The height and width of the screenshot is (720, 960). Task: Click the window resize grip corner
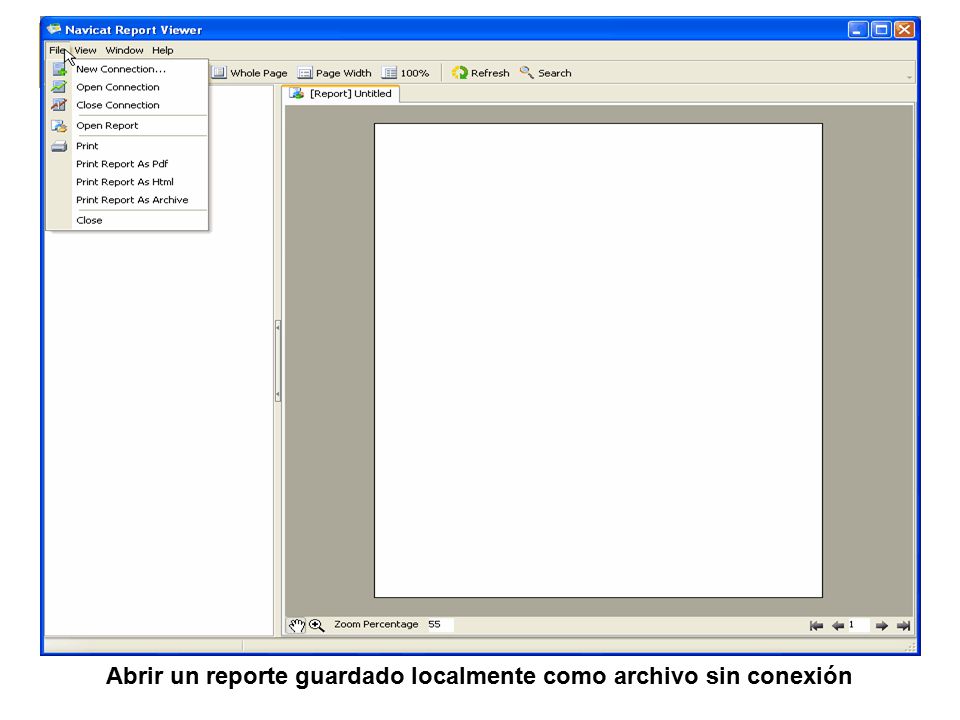[x=910, y=647]
